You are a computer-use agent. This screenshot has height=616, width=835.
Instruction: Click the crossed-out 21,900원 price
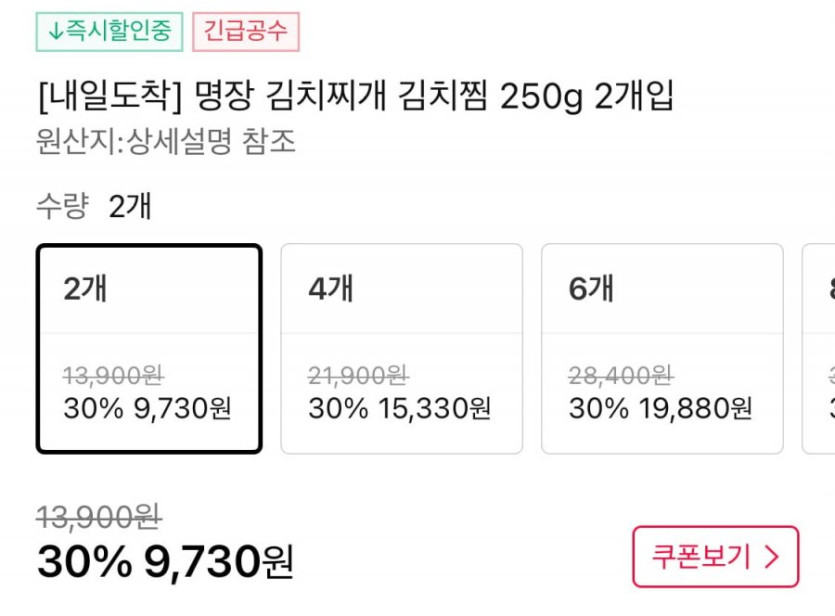358,375
